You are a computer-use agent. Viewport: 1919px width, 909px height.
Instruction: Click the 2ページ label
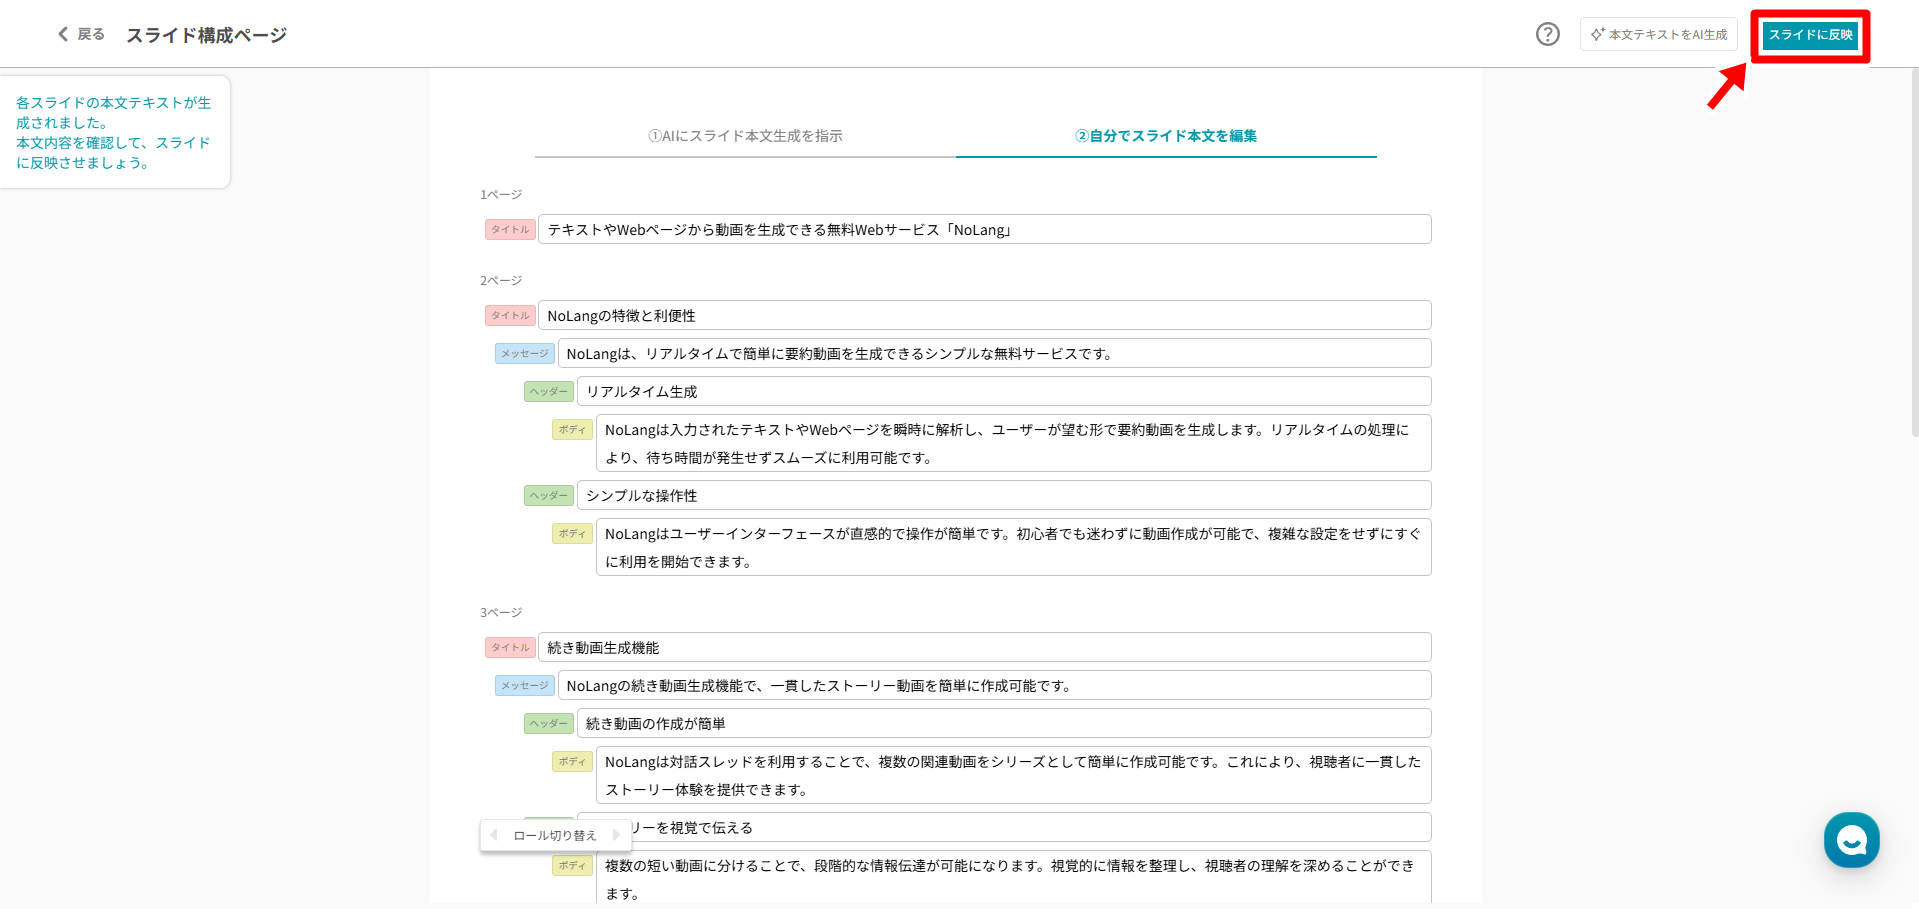(501, 280)
